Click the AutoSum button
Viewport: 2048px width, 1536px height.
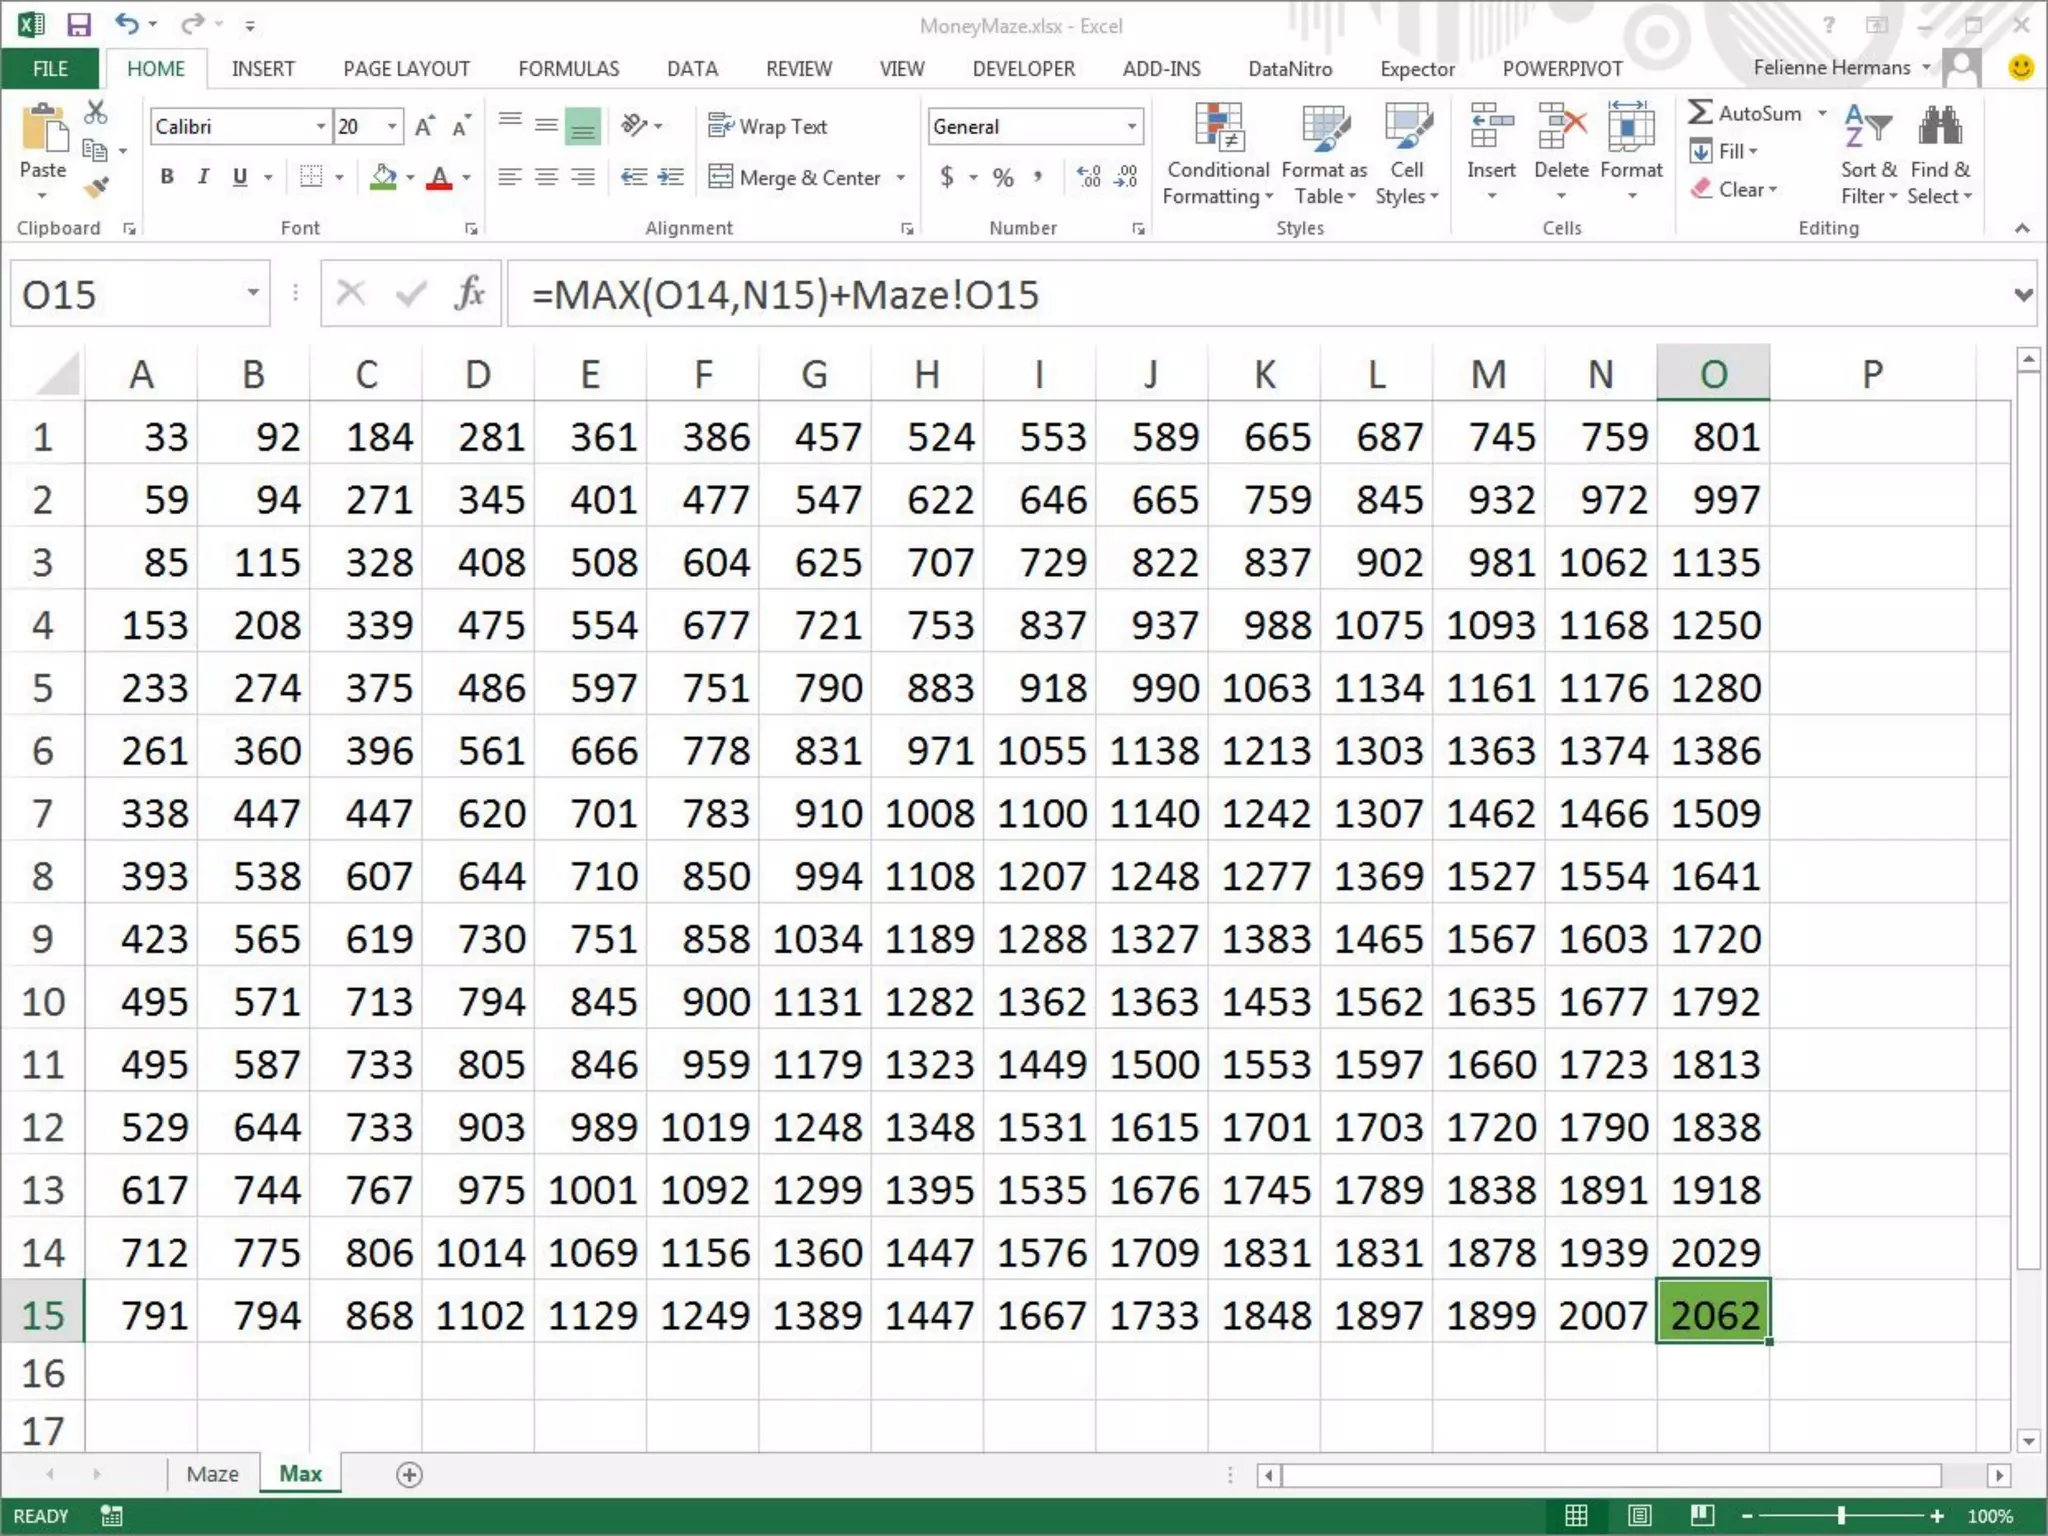click(1745, 113)
